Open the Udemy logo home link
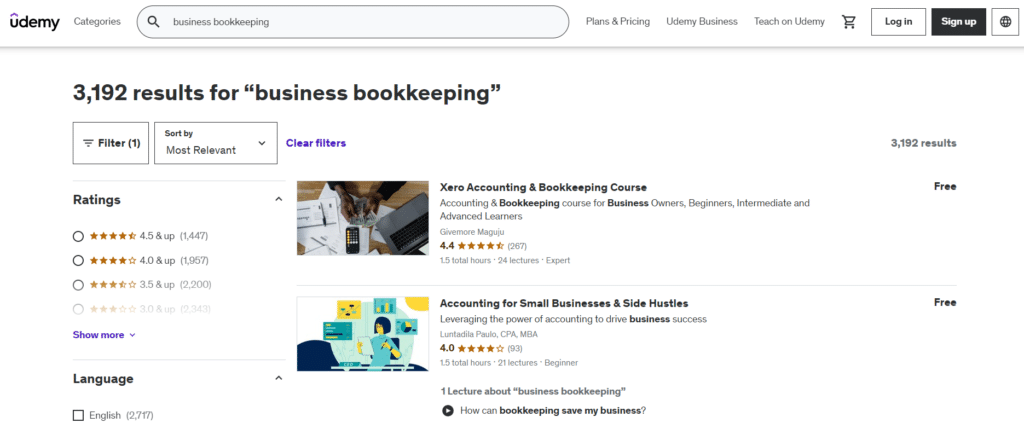This screenshot has height=423, width=1024. pos(35,22)
